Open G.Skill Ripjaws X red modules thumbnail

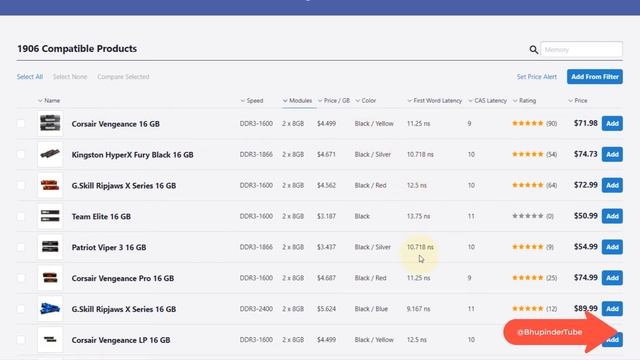50,185
